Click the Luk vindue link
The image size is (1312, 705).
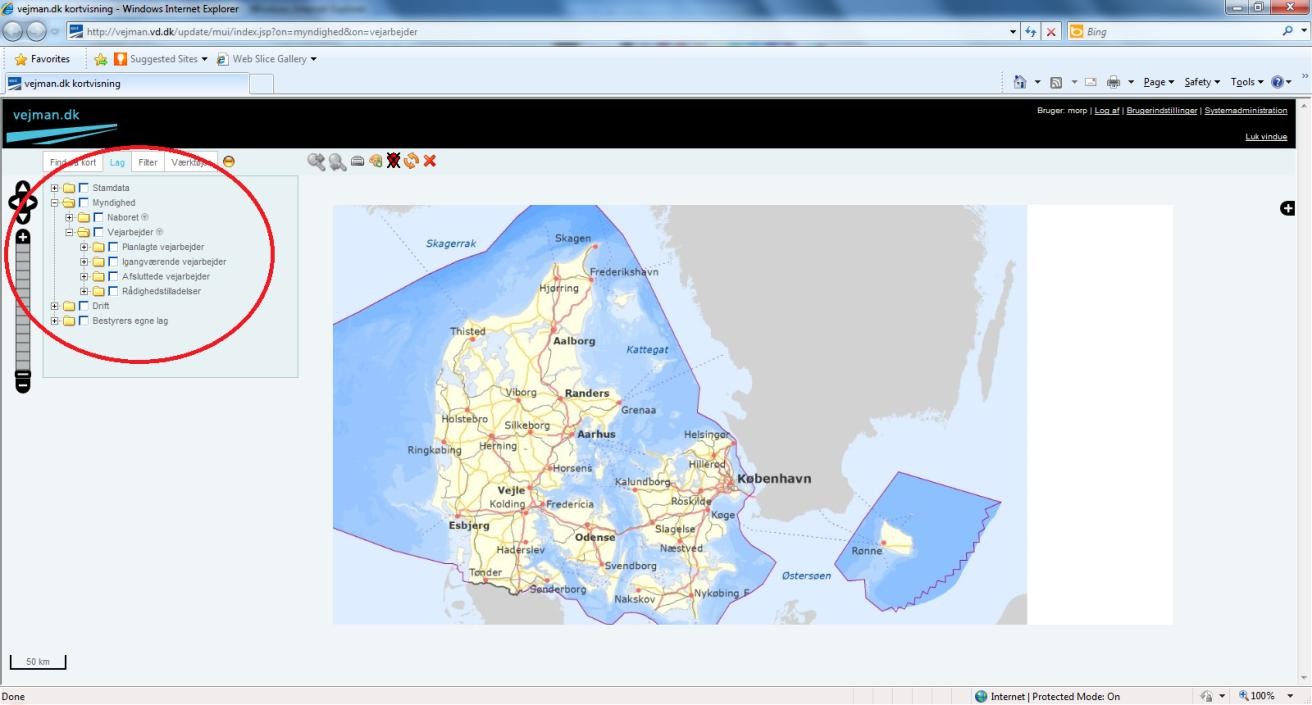pos(1266,137)
